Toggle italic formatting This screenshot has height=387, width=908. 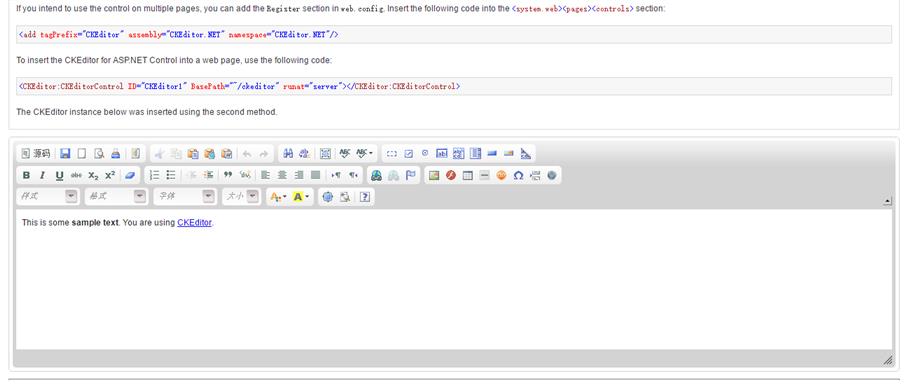[x=42, y=175]
